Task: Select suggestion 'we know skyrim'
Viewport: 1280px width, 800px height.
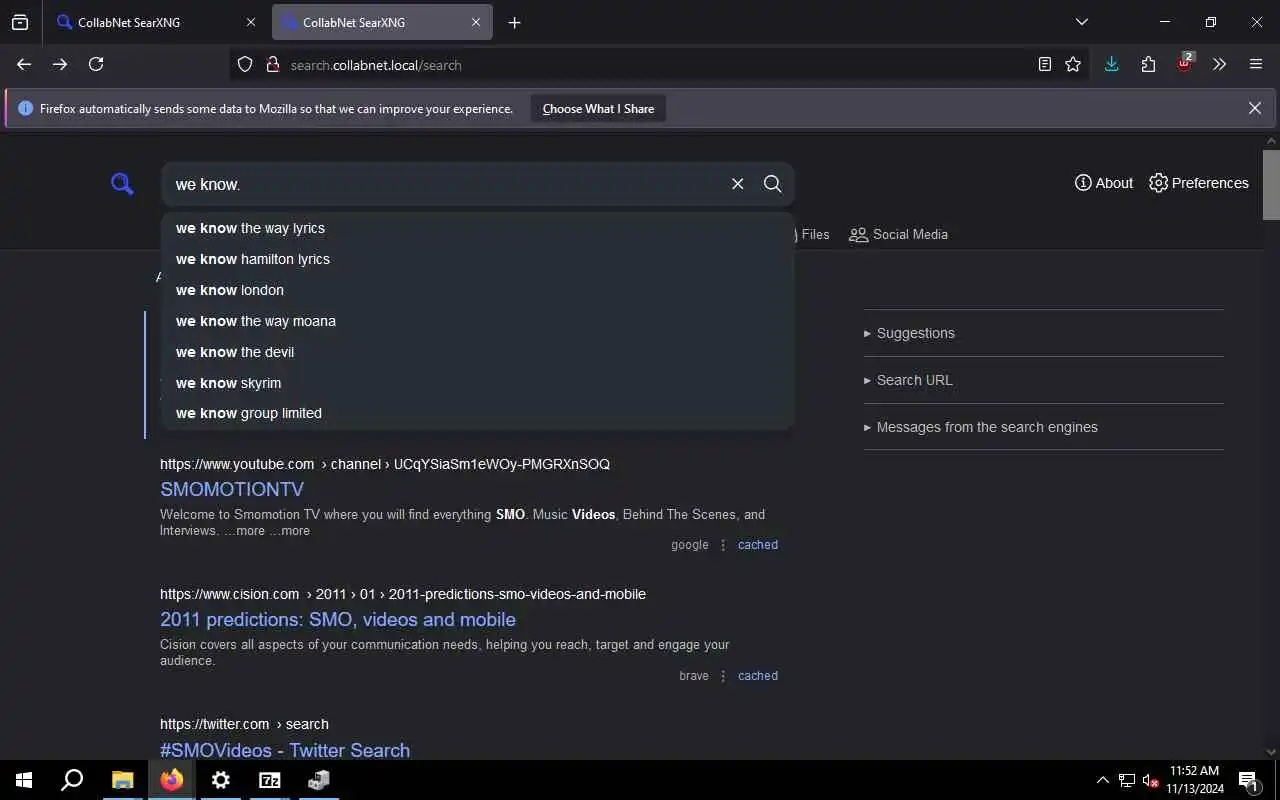Action: coord(478,383)
